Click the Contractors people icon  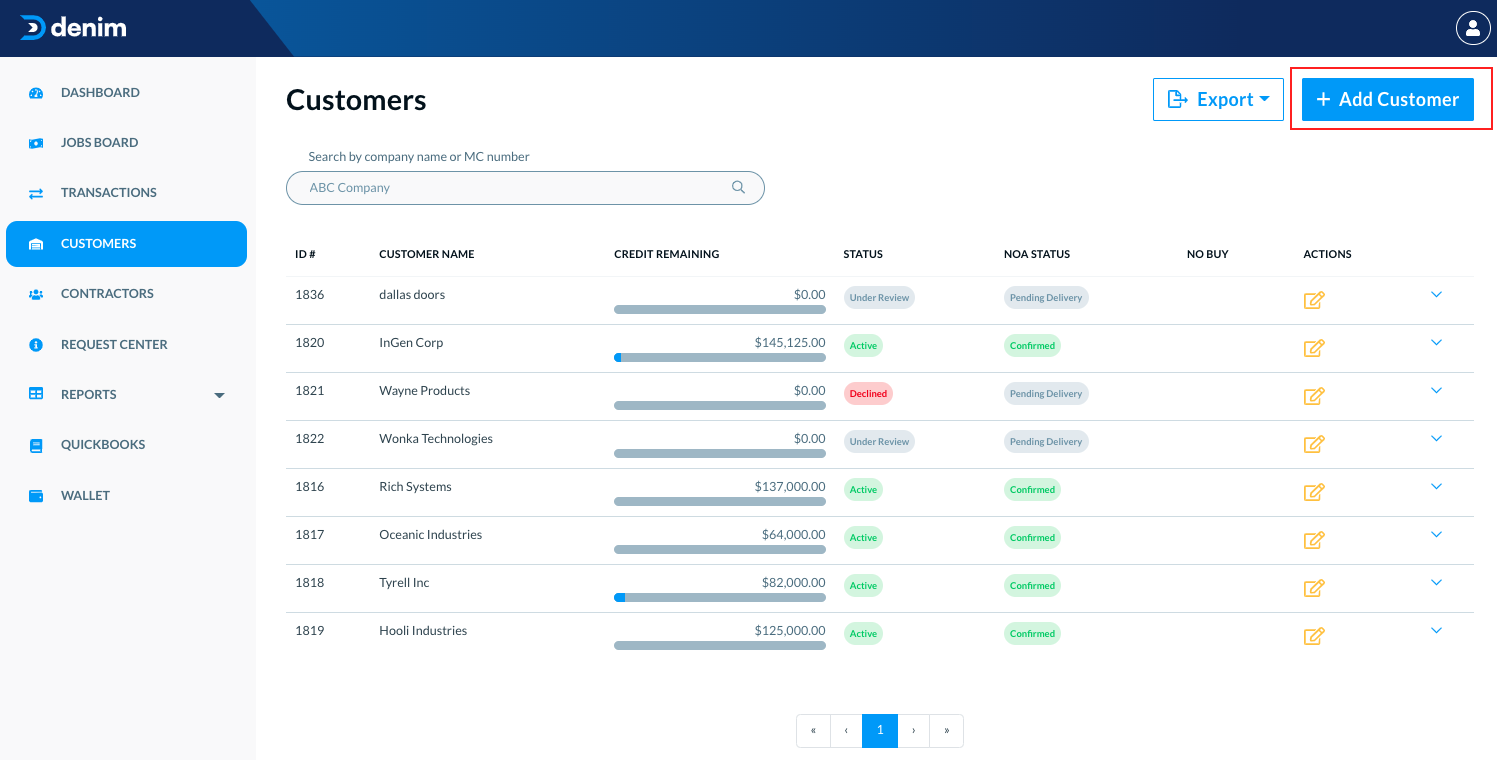36,294
